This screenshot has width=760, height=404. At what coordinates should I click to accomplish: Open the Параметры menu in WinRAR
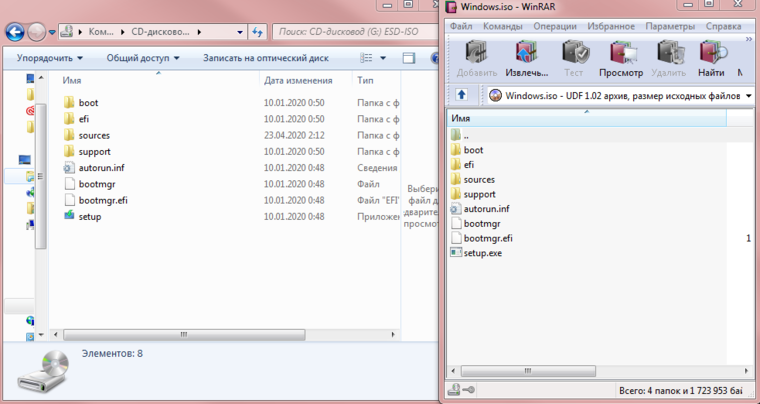(x=670, y=26)
